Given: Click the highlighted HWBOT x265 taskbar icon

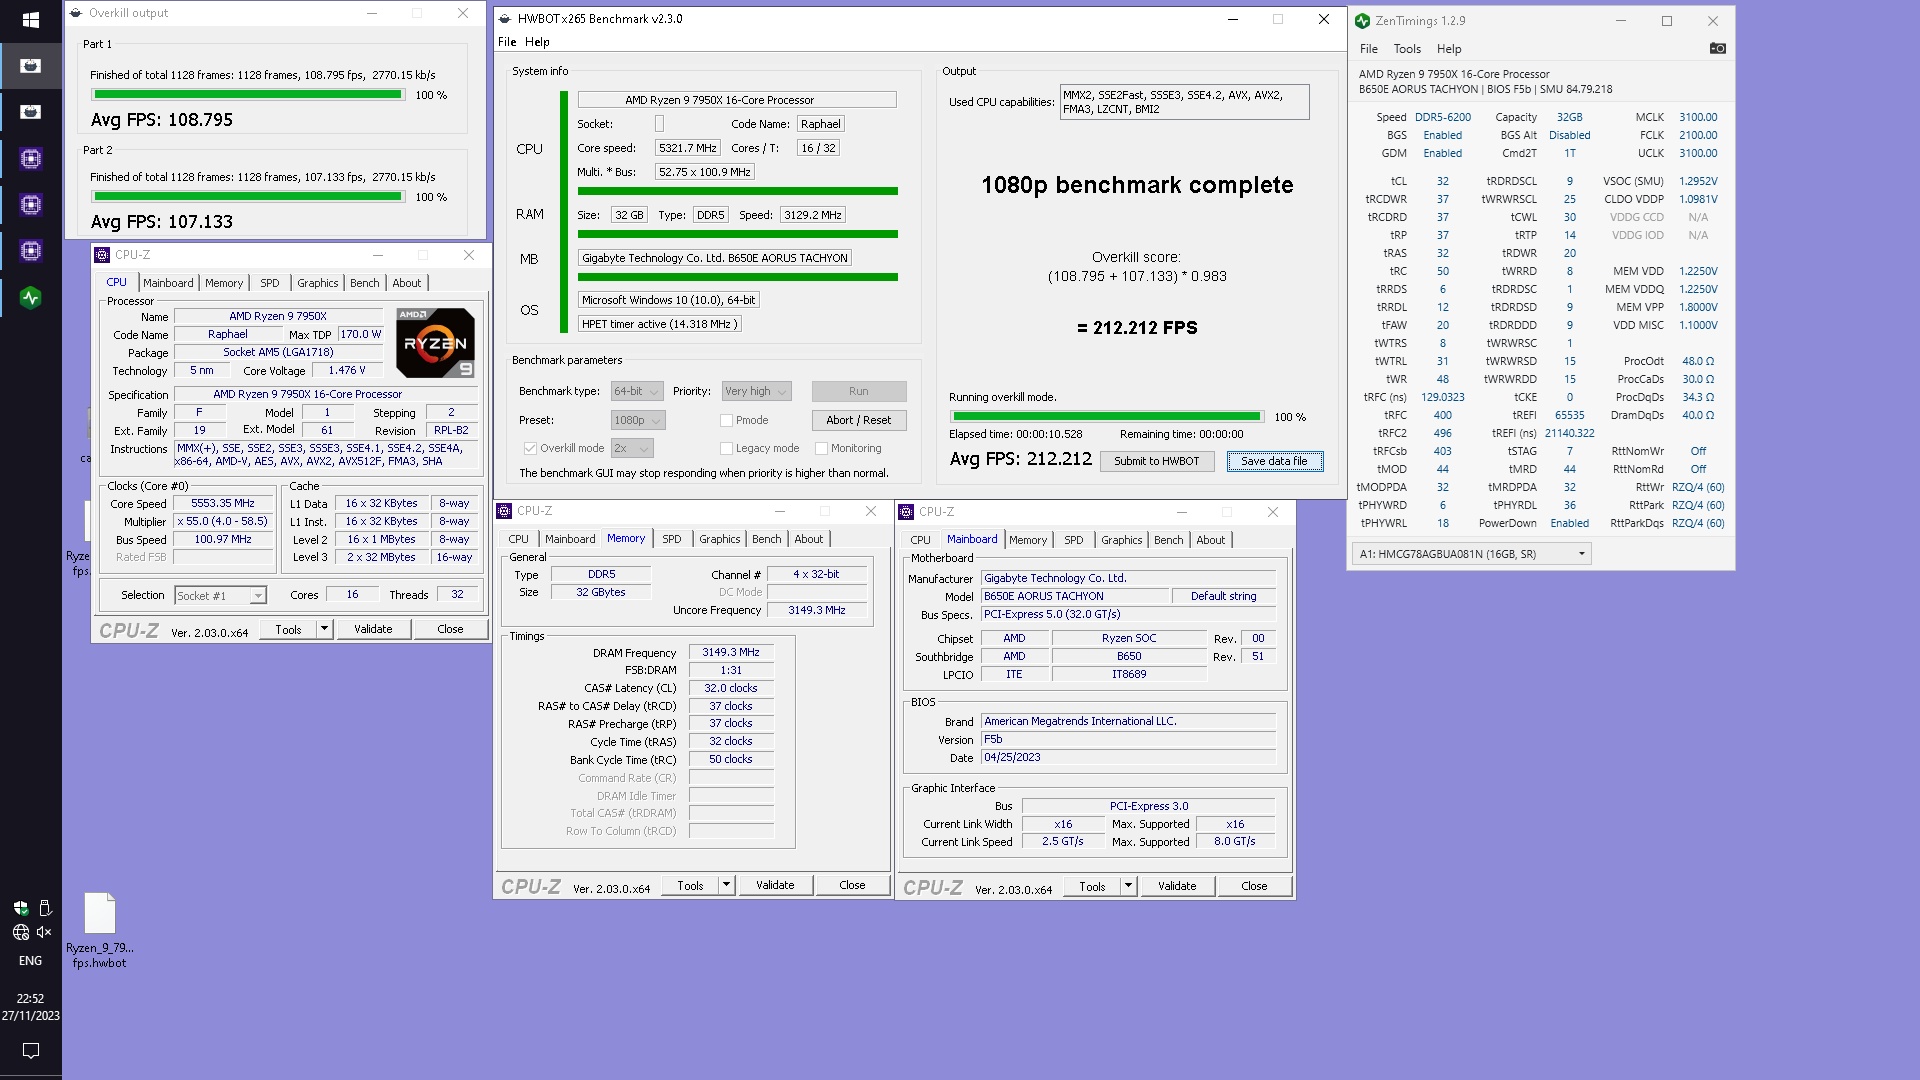Looking at the screenshot, I should (x=30, y=66).
